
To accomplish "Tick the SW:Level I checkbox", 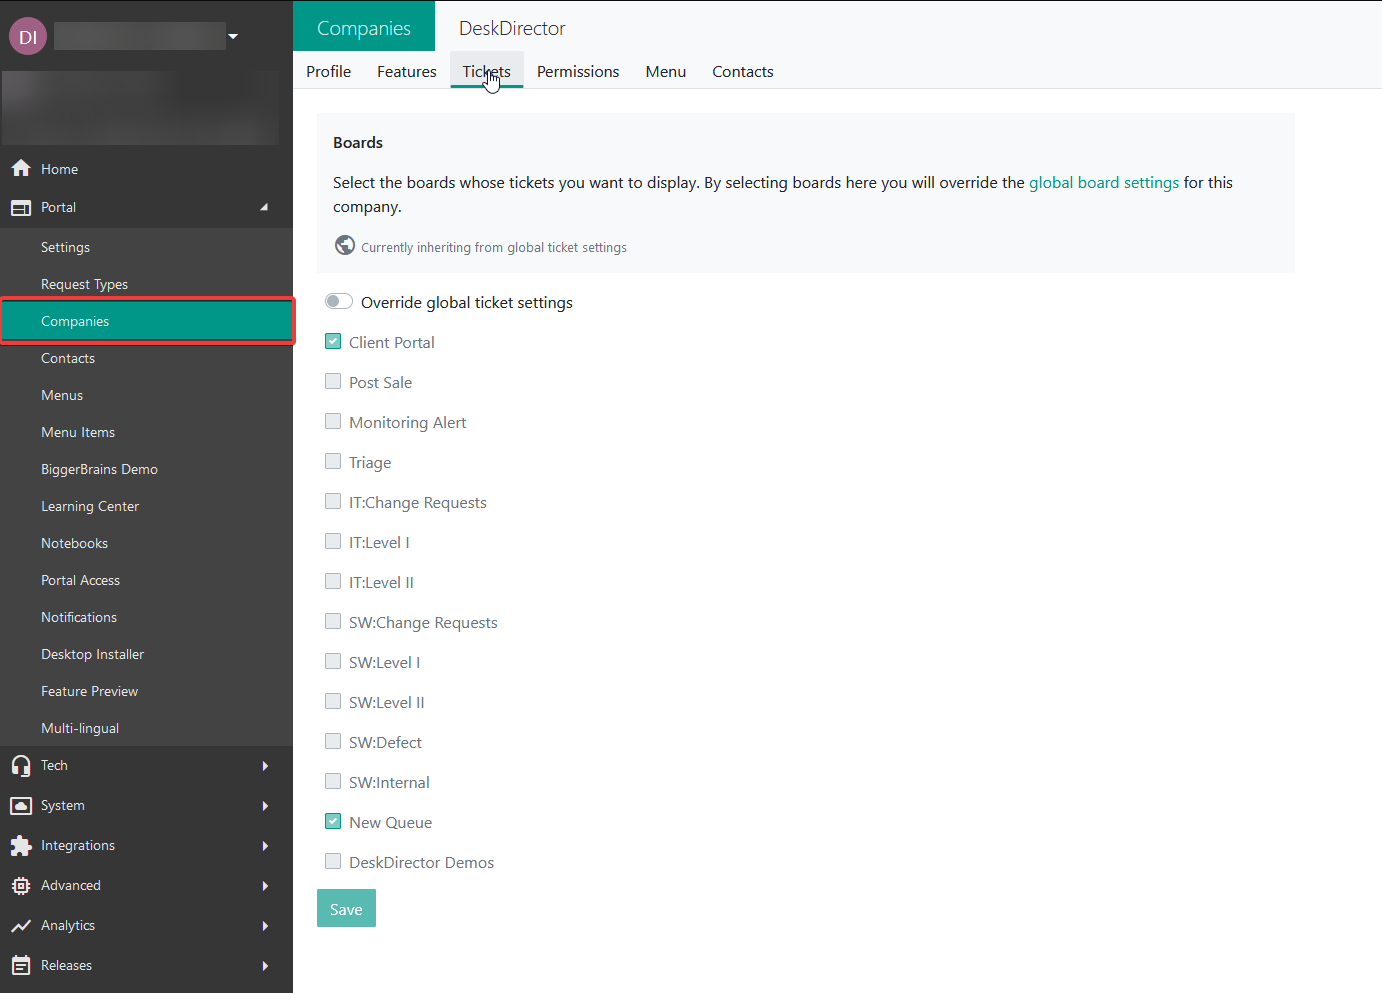I will click(333, 661).
